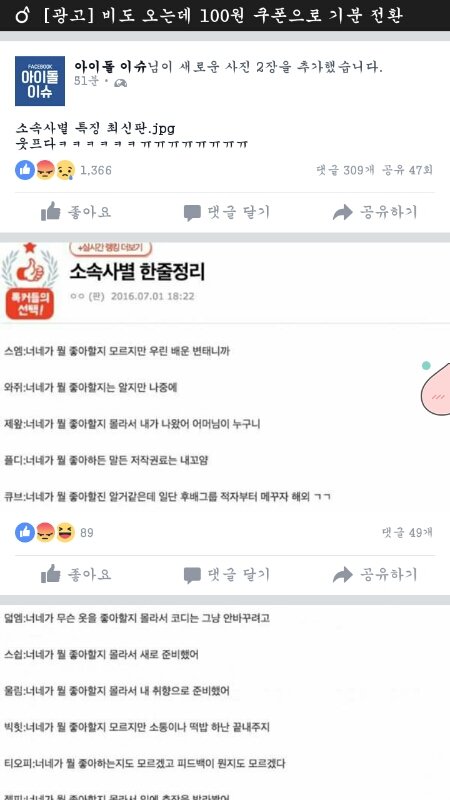This screenshot has height=800, width=450.
Task: Click the 공유하기 button on second post
Action: (375, 575)
